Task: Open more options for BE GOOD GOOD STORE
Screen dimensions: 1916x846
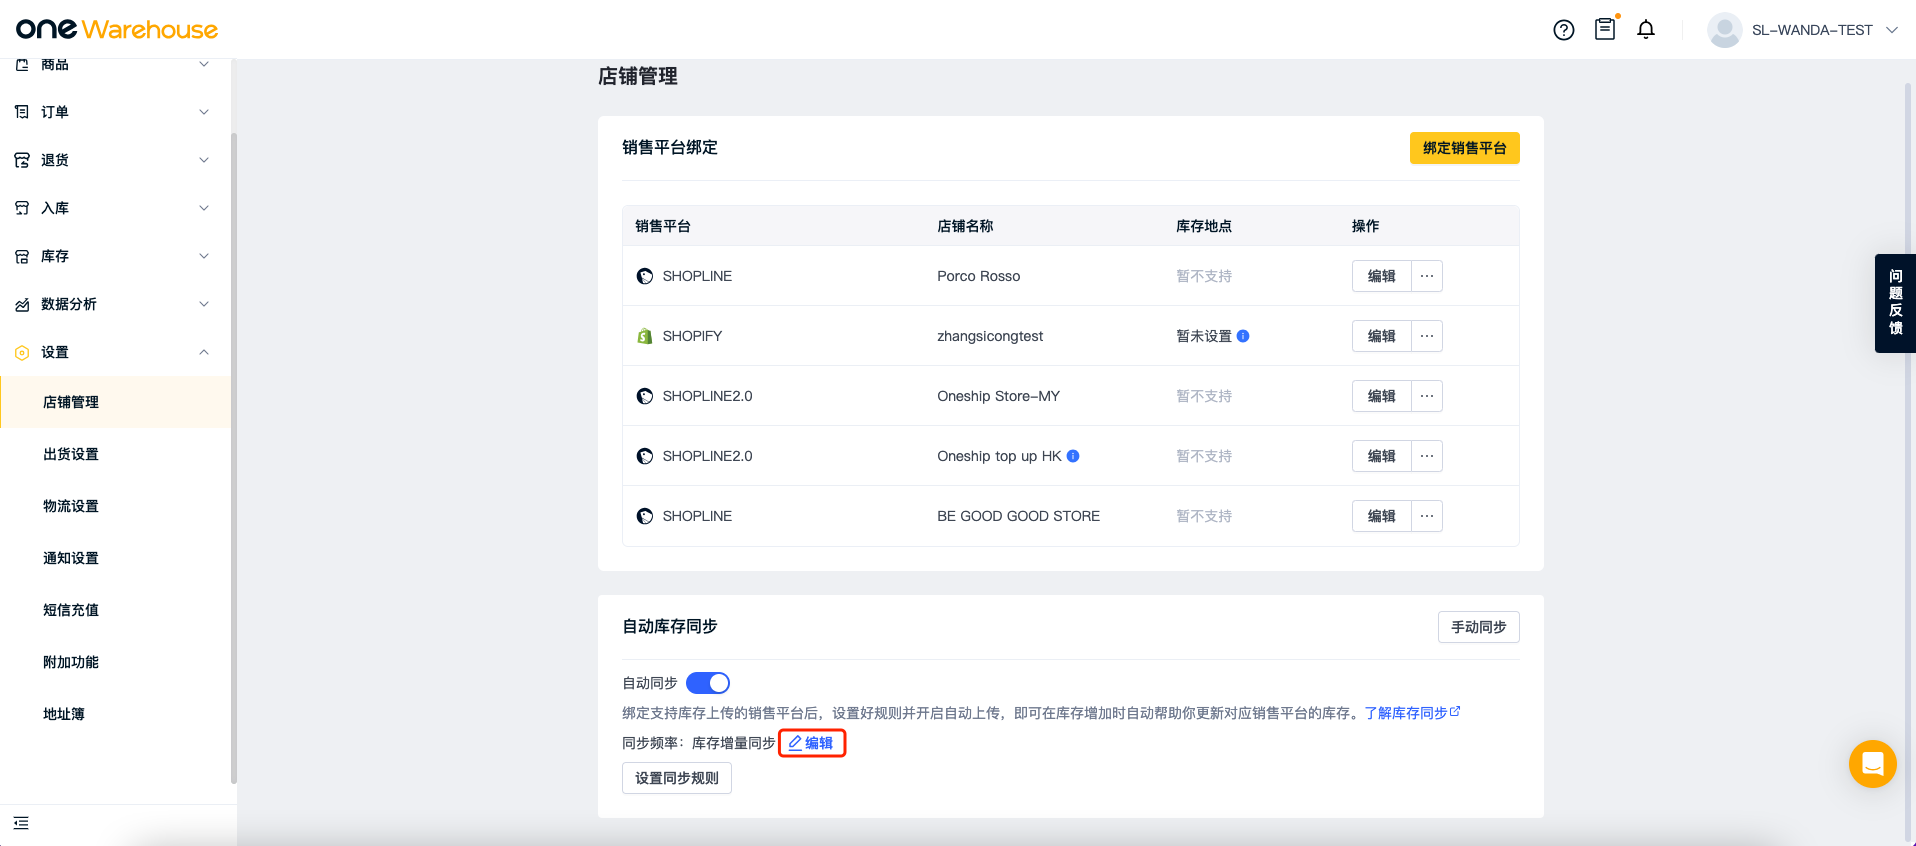Action: (x=1427, y=516)
